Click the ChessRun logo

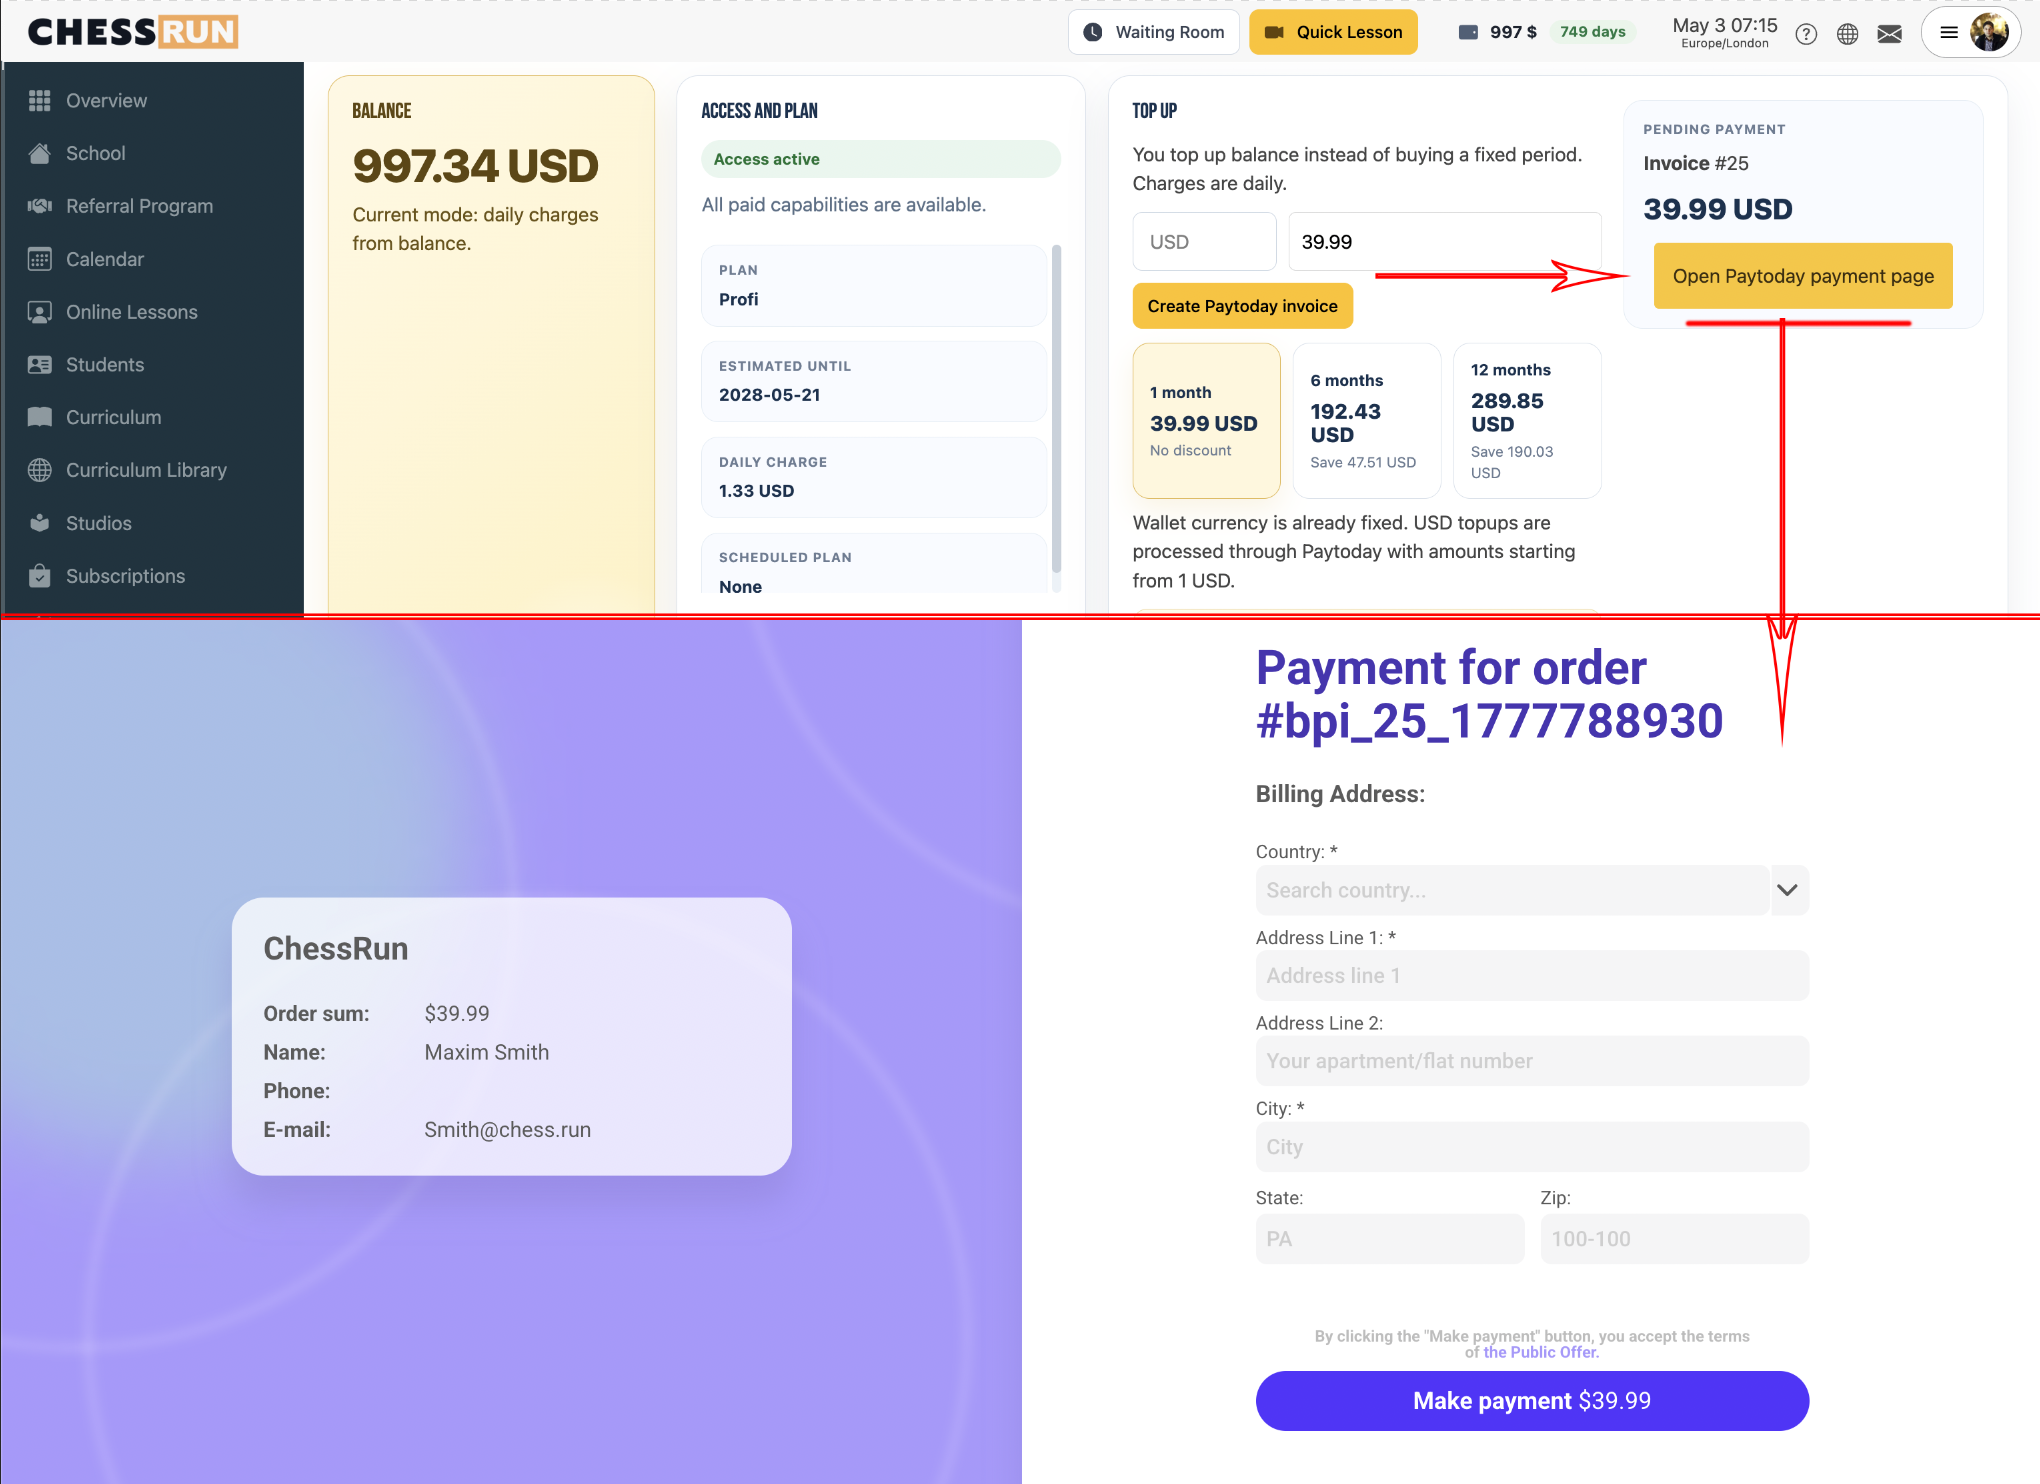click(x=133, y=32)
